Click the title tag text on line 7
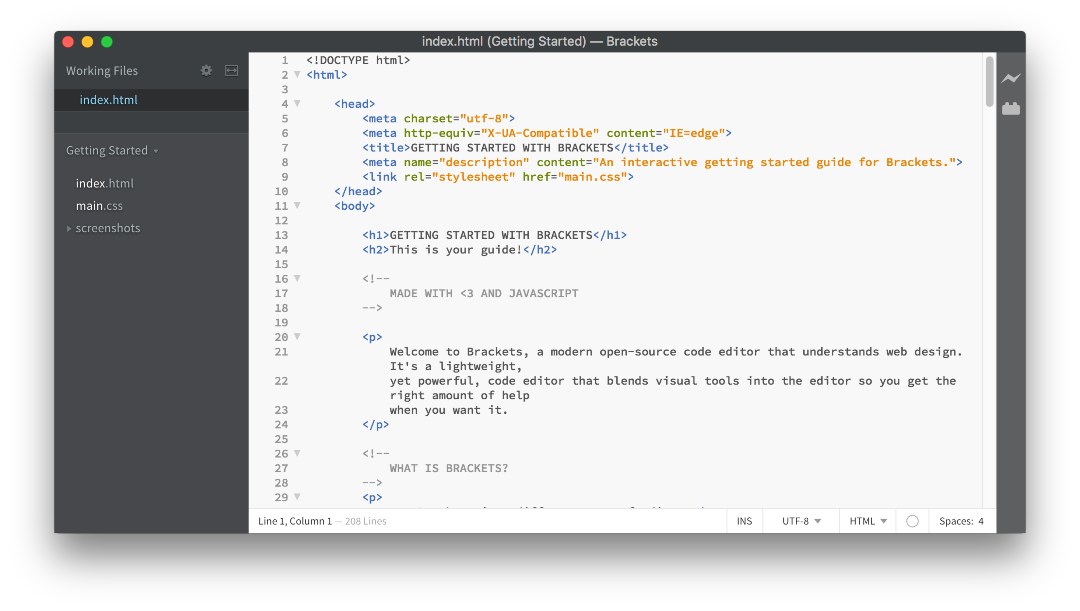The image size is (1080, 611). pos(512,147)
